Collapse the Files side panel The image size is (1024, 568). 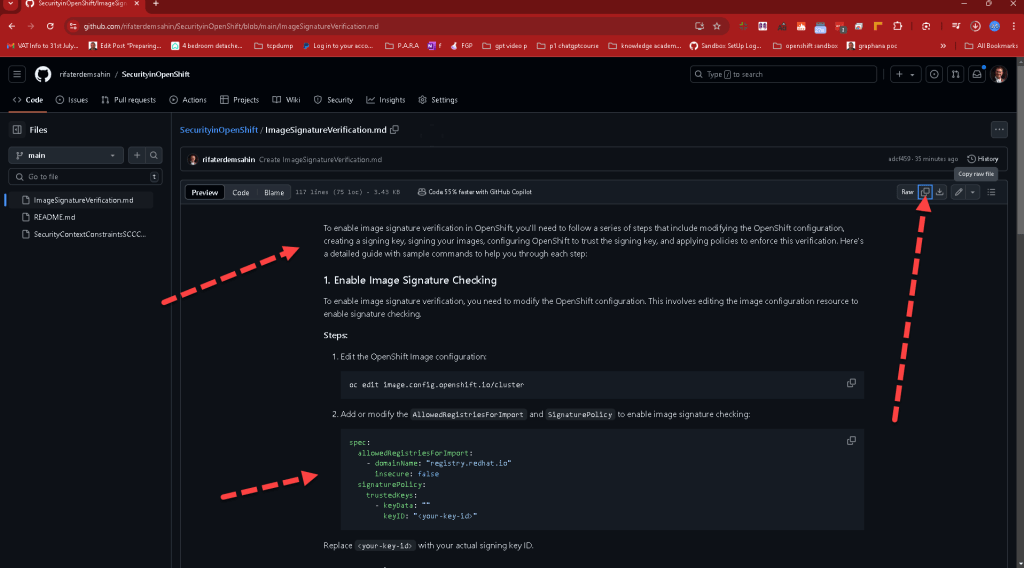tap(18, 130)
